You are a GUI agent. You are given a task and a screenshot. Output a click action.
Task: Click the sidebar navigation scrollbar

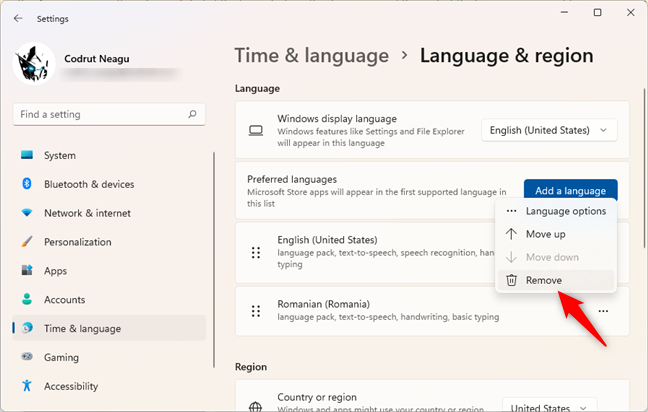(x=214, y=260)
